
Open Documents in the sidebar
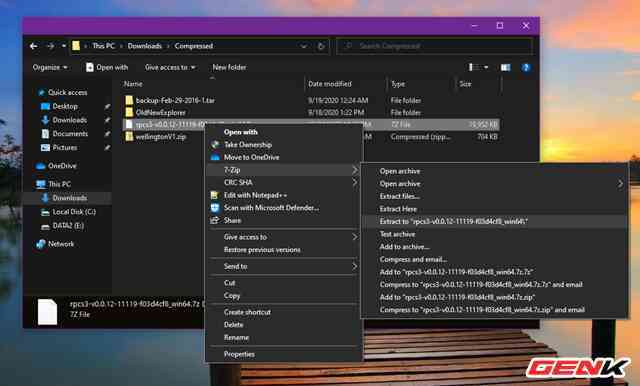coord(70,134)
